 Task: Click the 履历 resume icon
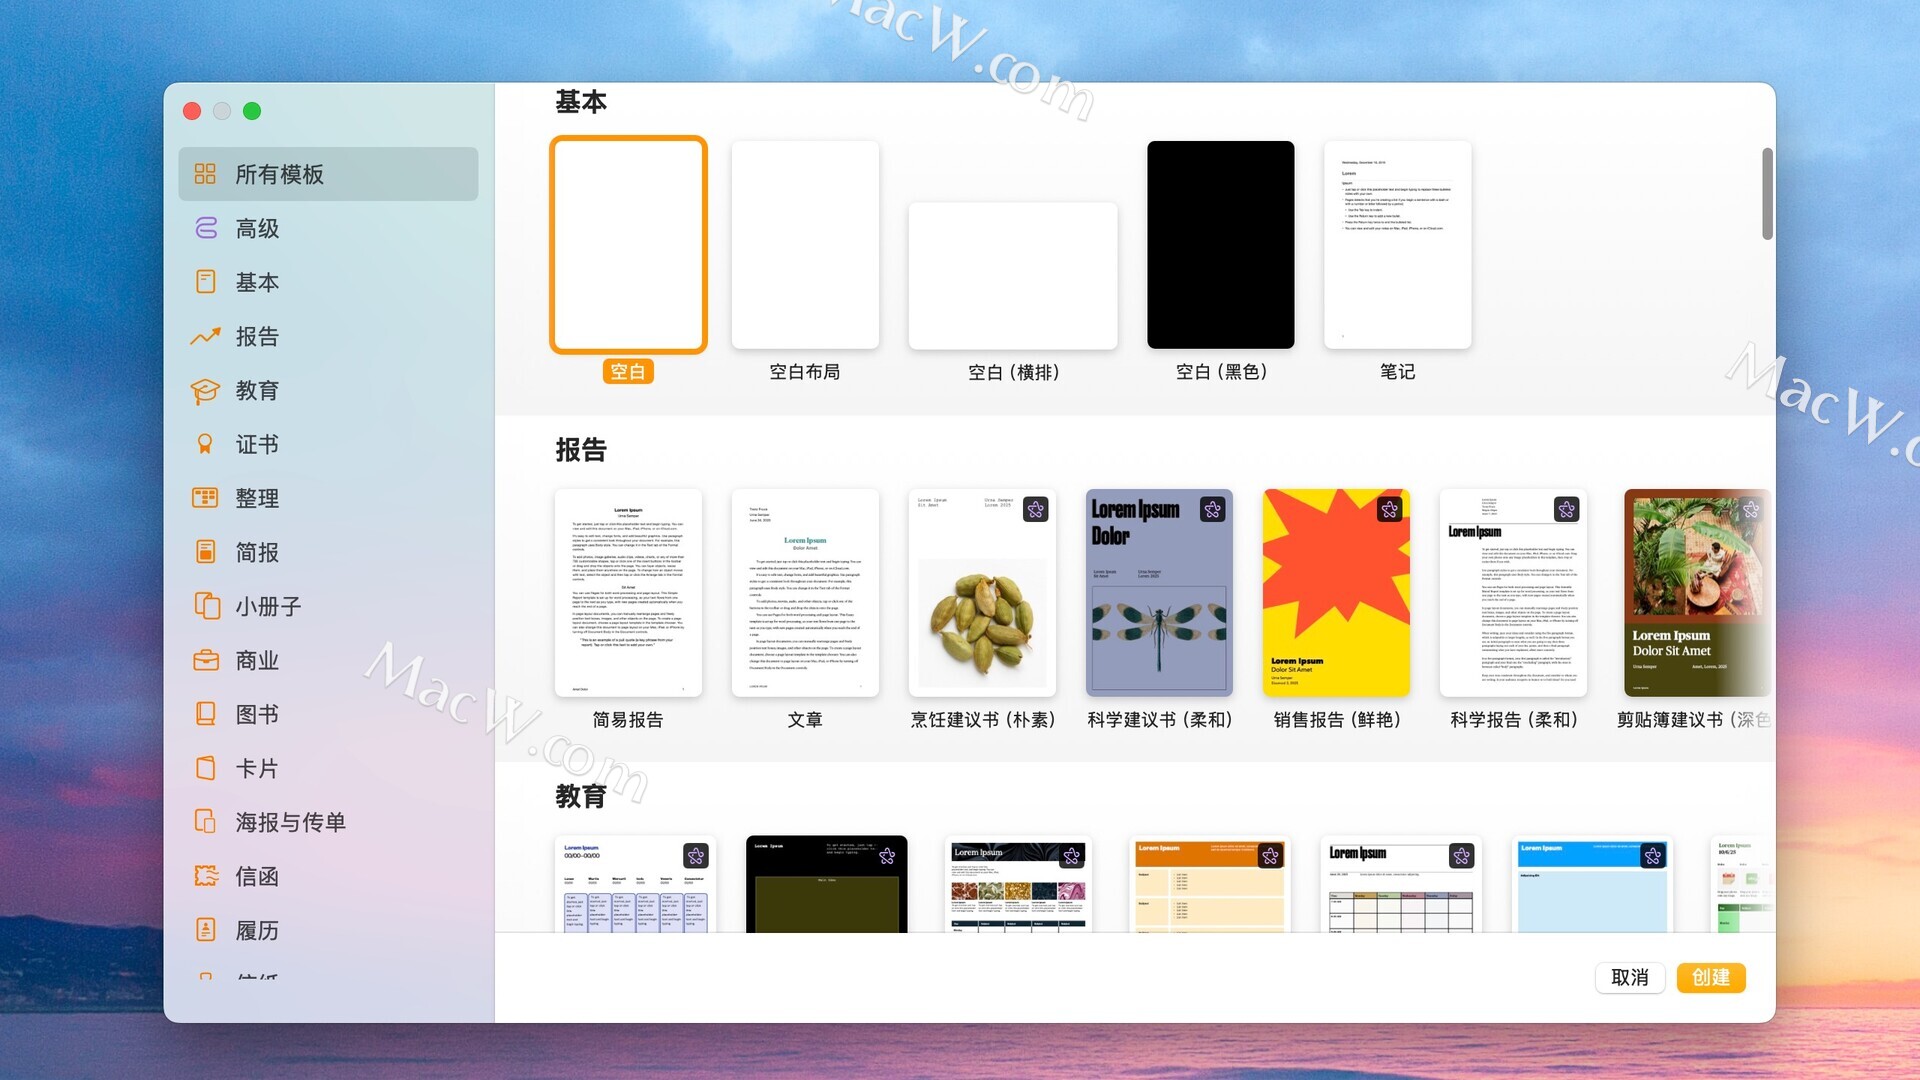[206, 930]
